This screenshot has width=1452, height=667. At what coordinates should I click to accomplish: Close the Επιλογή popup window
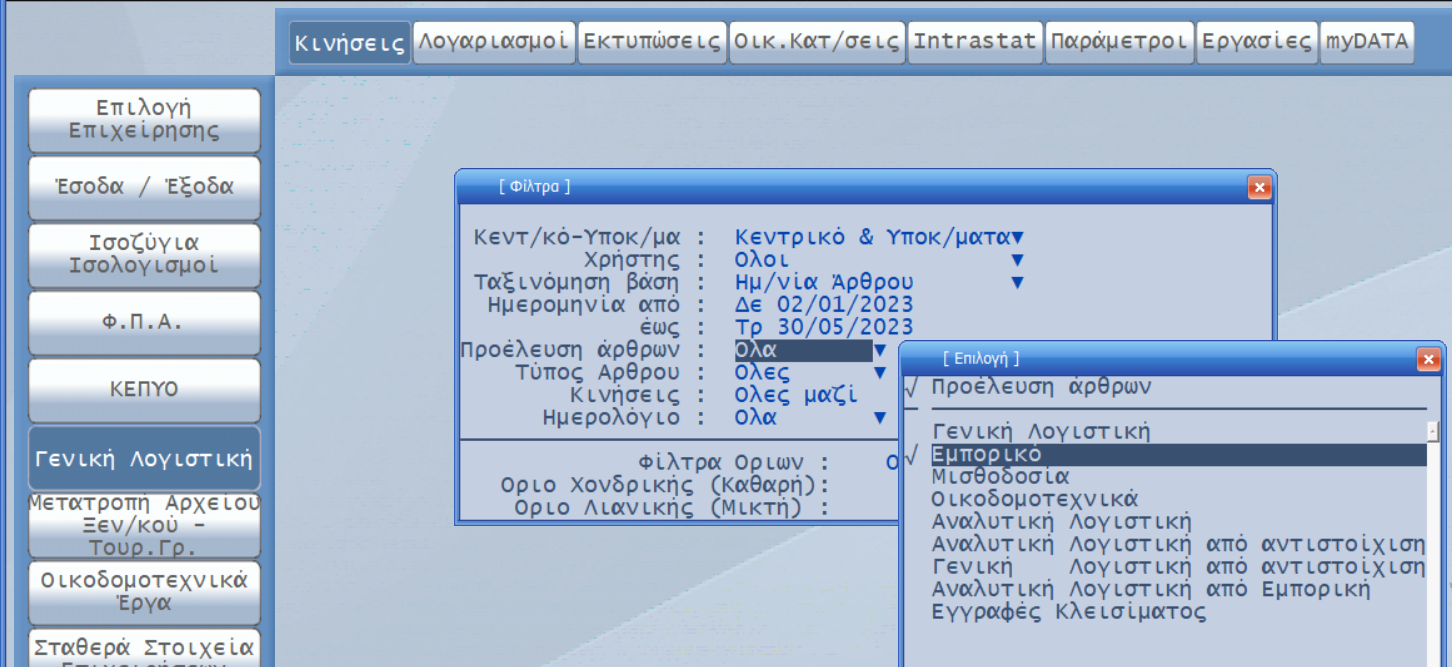[x=1428, y=359]
